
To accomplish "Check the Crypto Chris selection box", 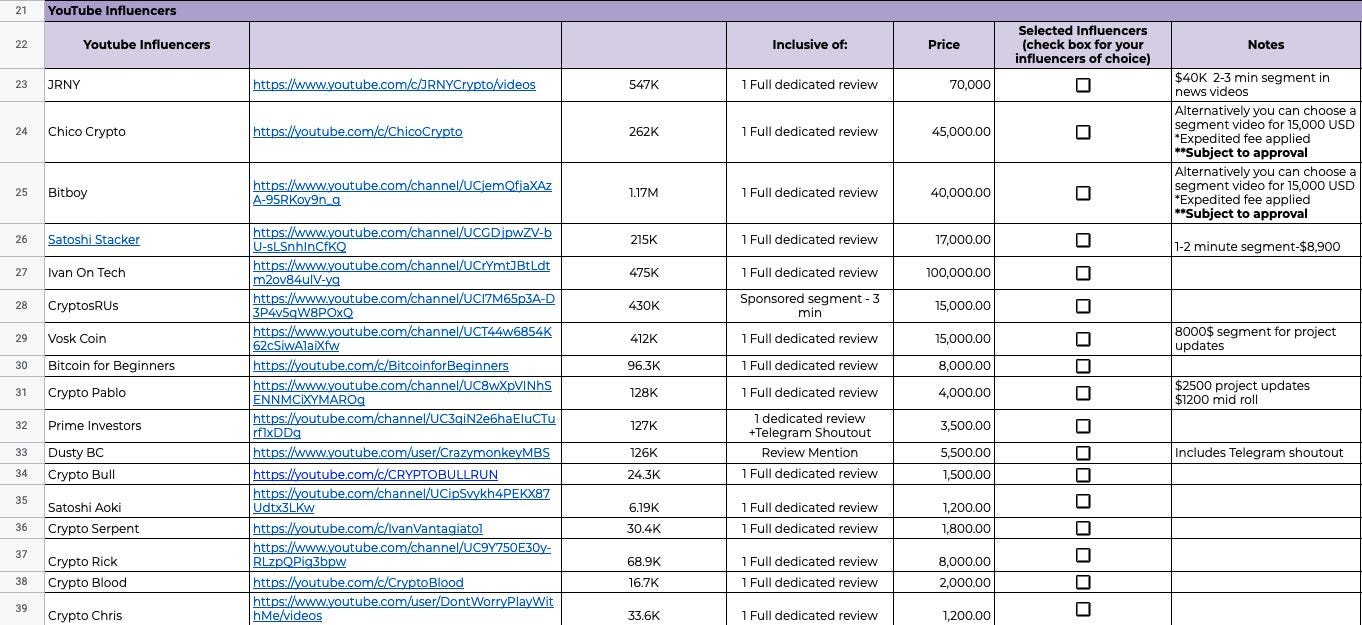I will point(1082,609).
